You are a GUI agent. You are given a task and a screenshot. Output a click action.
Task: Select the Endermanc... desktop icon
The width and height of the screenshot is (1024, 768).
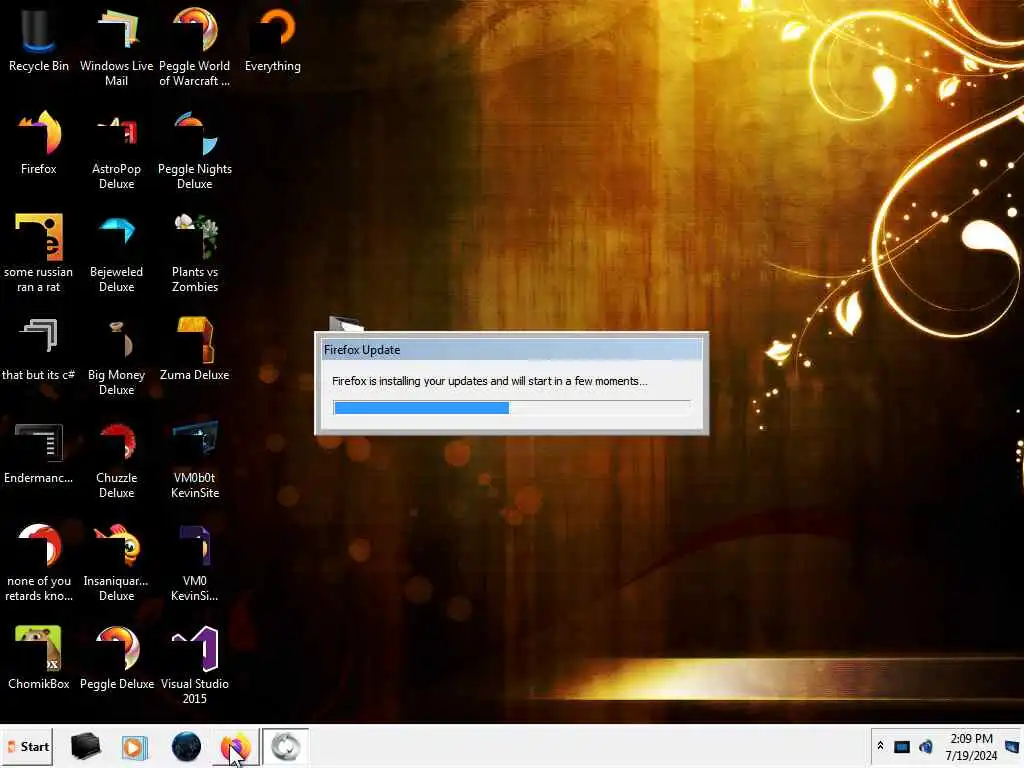tap(39, 453)
